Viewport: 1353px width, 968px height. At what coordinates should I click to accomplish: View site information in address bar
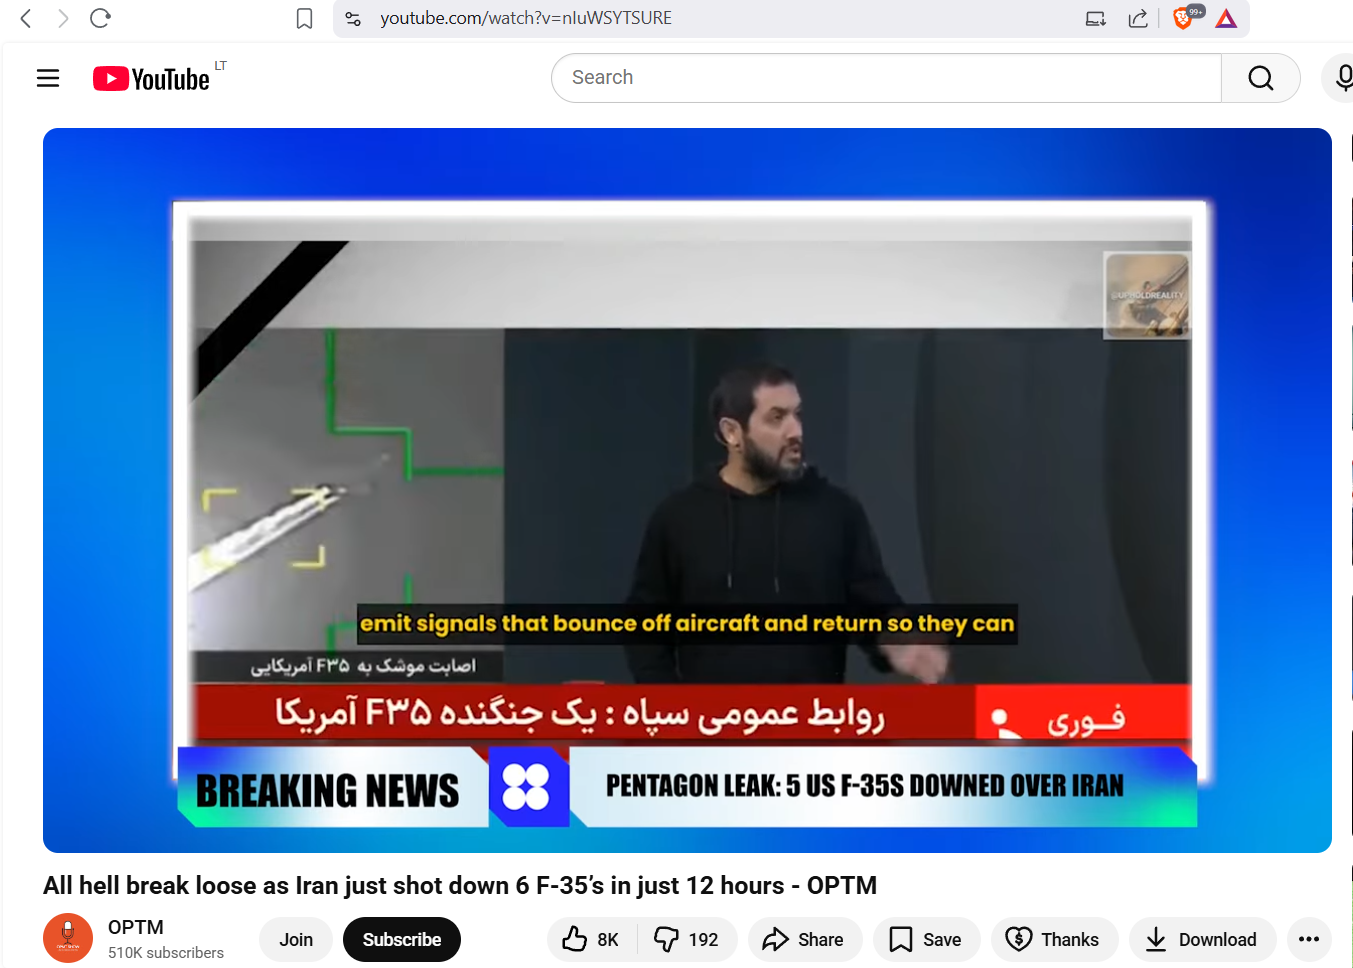click(353, 18)
